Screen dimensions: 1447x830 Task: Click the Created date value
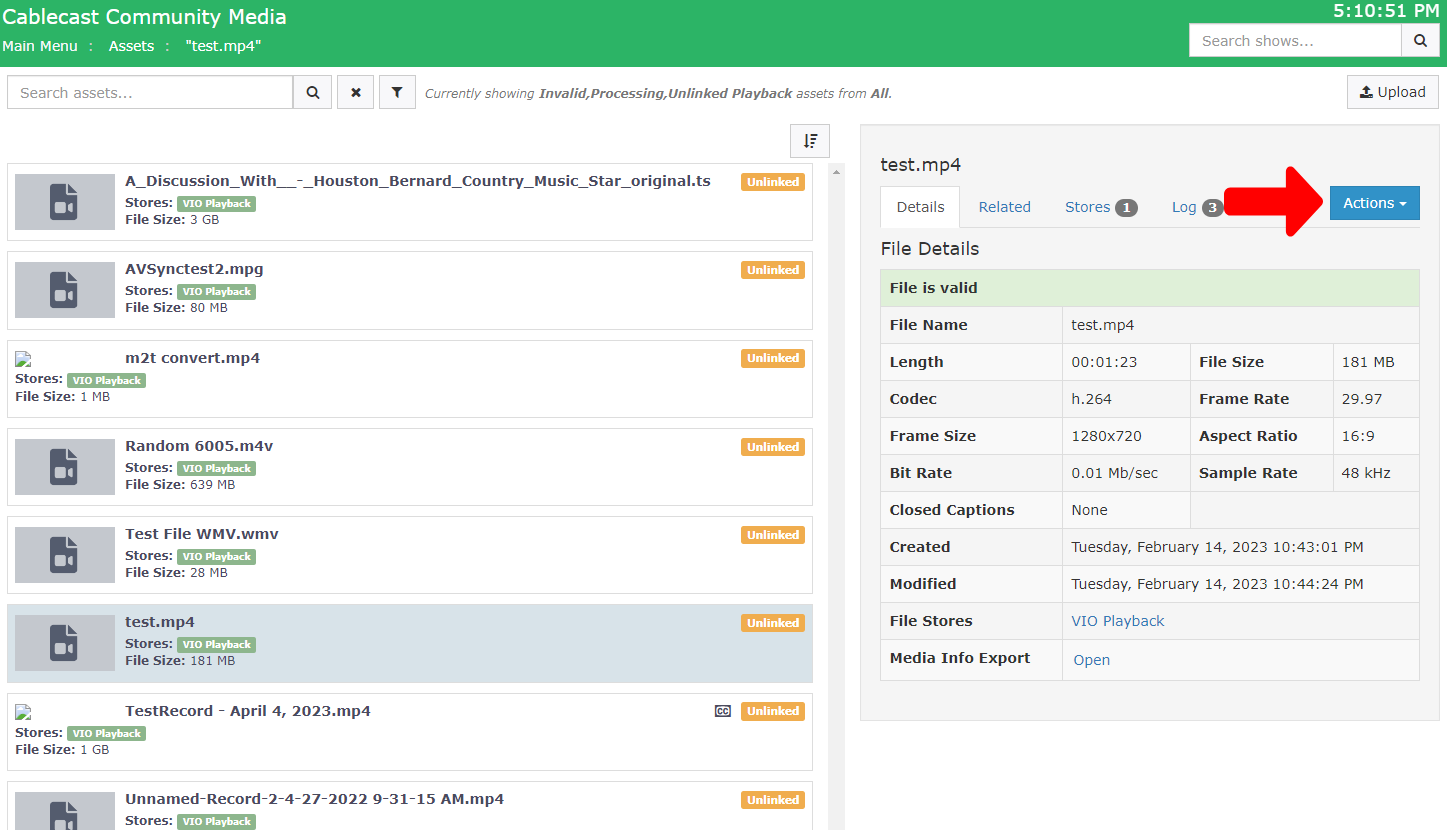pyautogui.click(x=1217, y=547)
